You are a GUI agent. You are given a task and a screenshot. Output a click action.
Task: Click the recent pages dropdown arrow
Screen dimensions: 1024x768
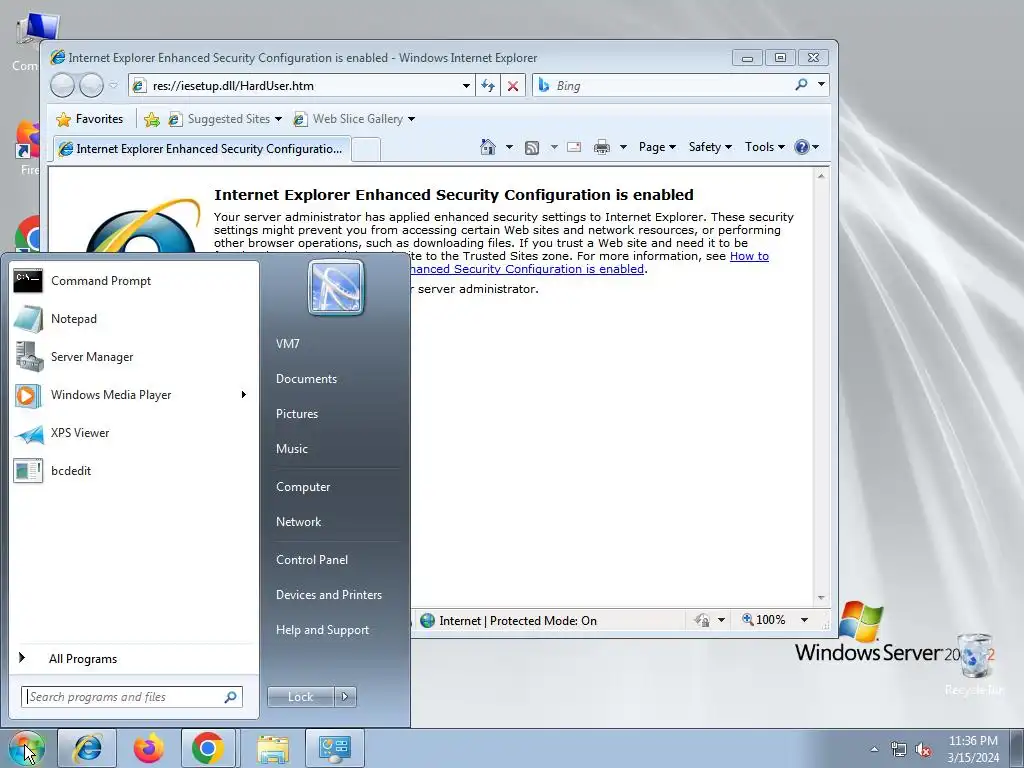[114, 85]
